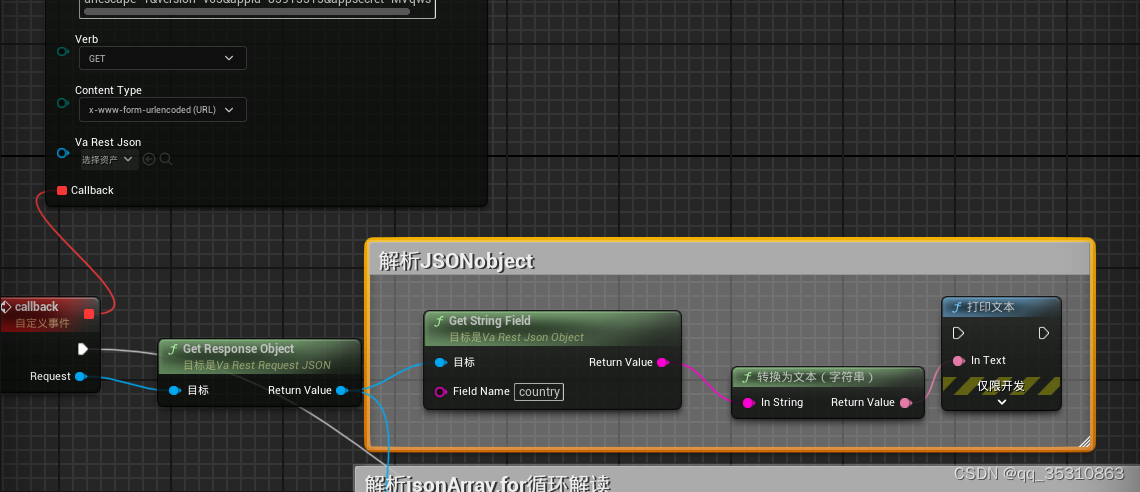Click the function icon on 打印文本 header

coord(958,307)
